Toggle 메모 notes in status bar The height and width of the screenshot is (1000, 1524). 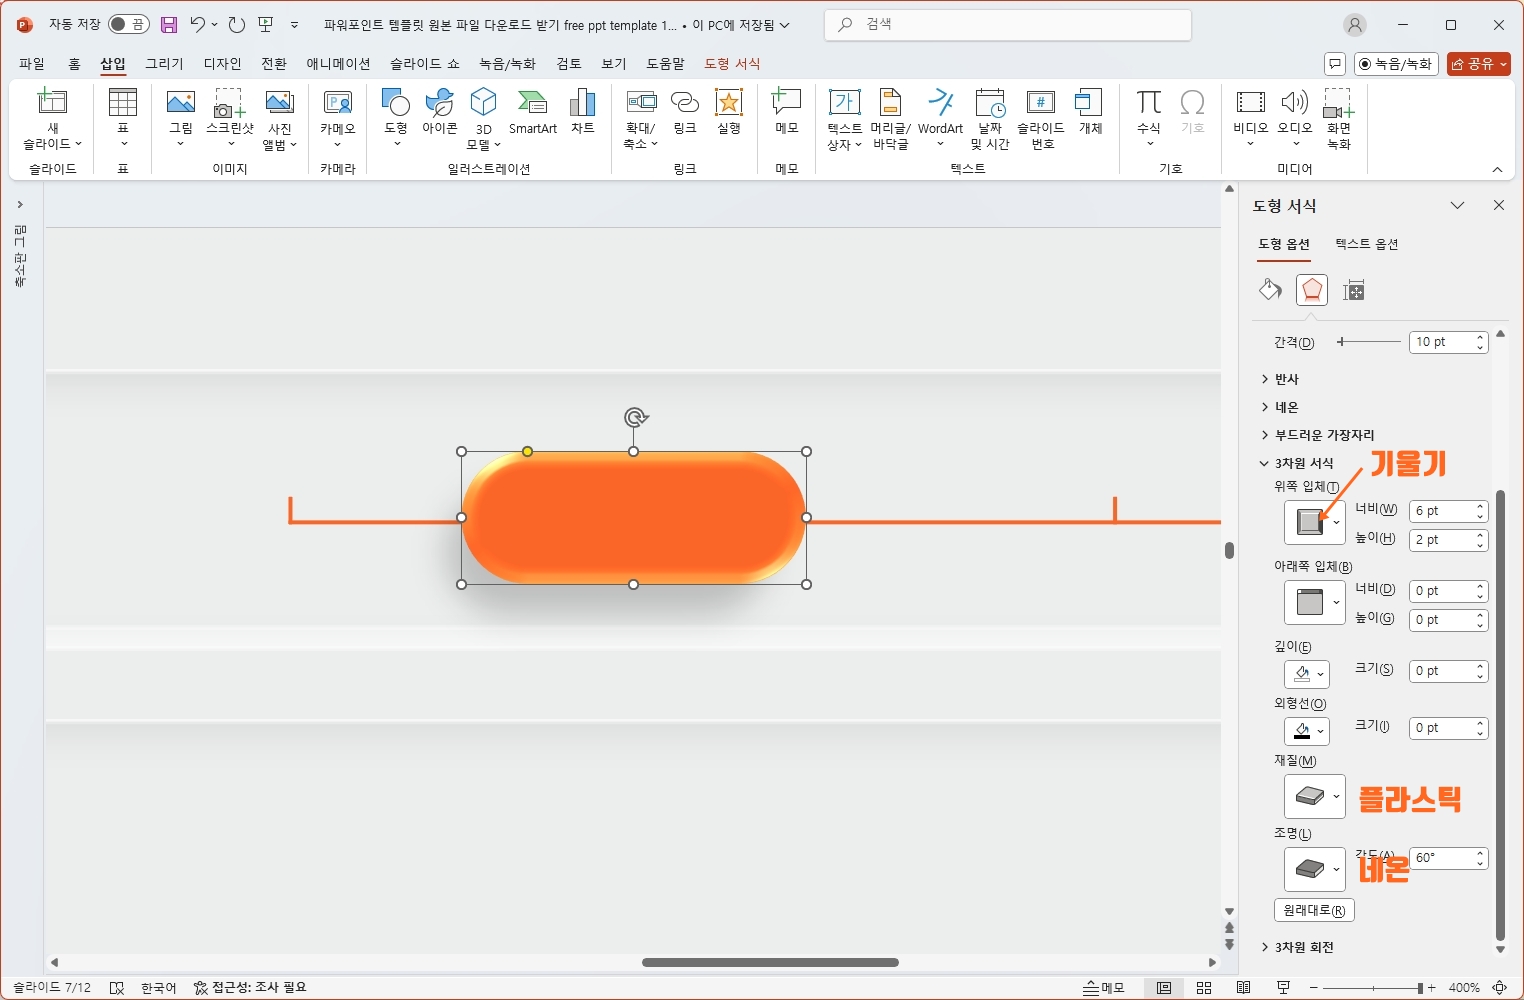tap(1104, 988)
